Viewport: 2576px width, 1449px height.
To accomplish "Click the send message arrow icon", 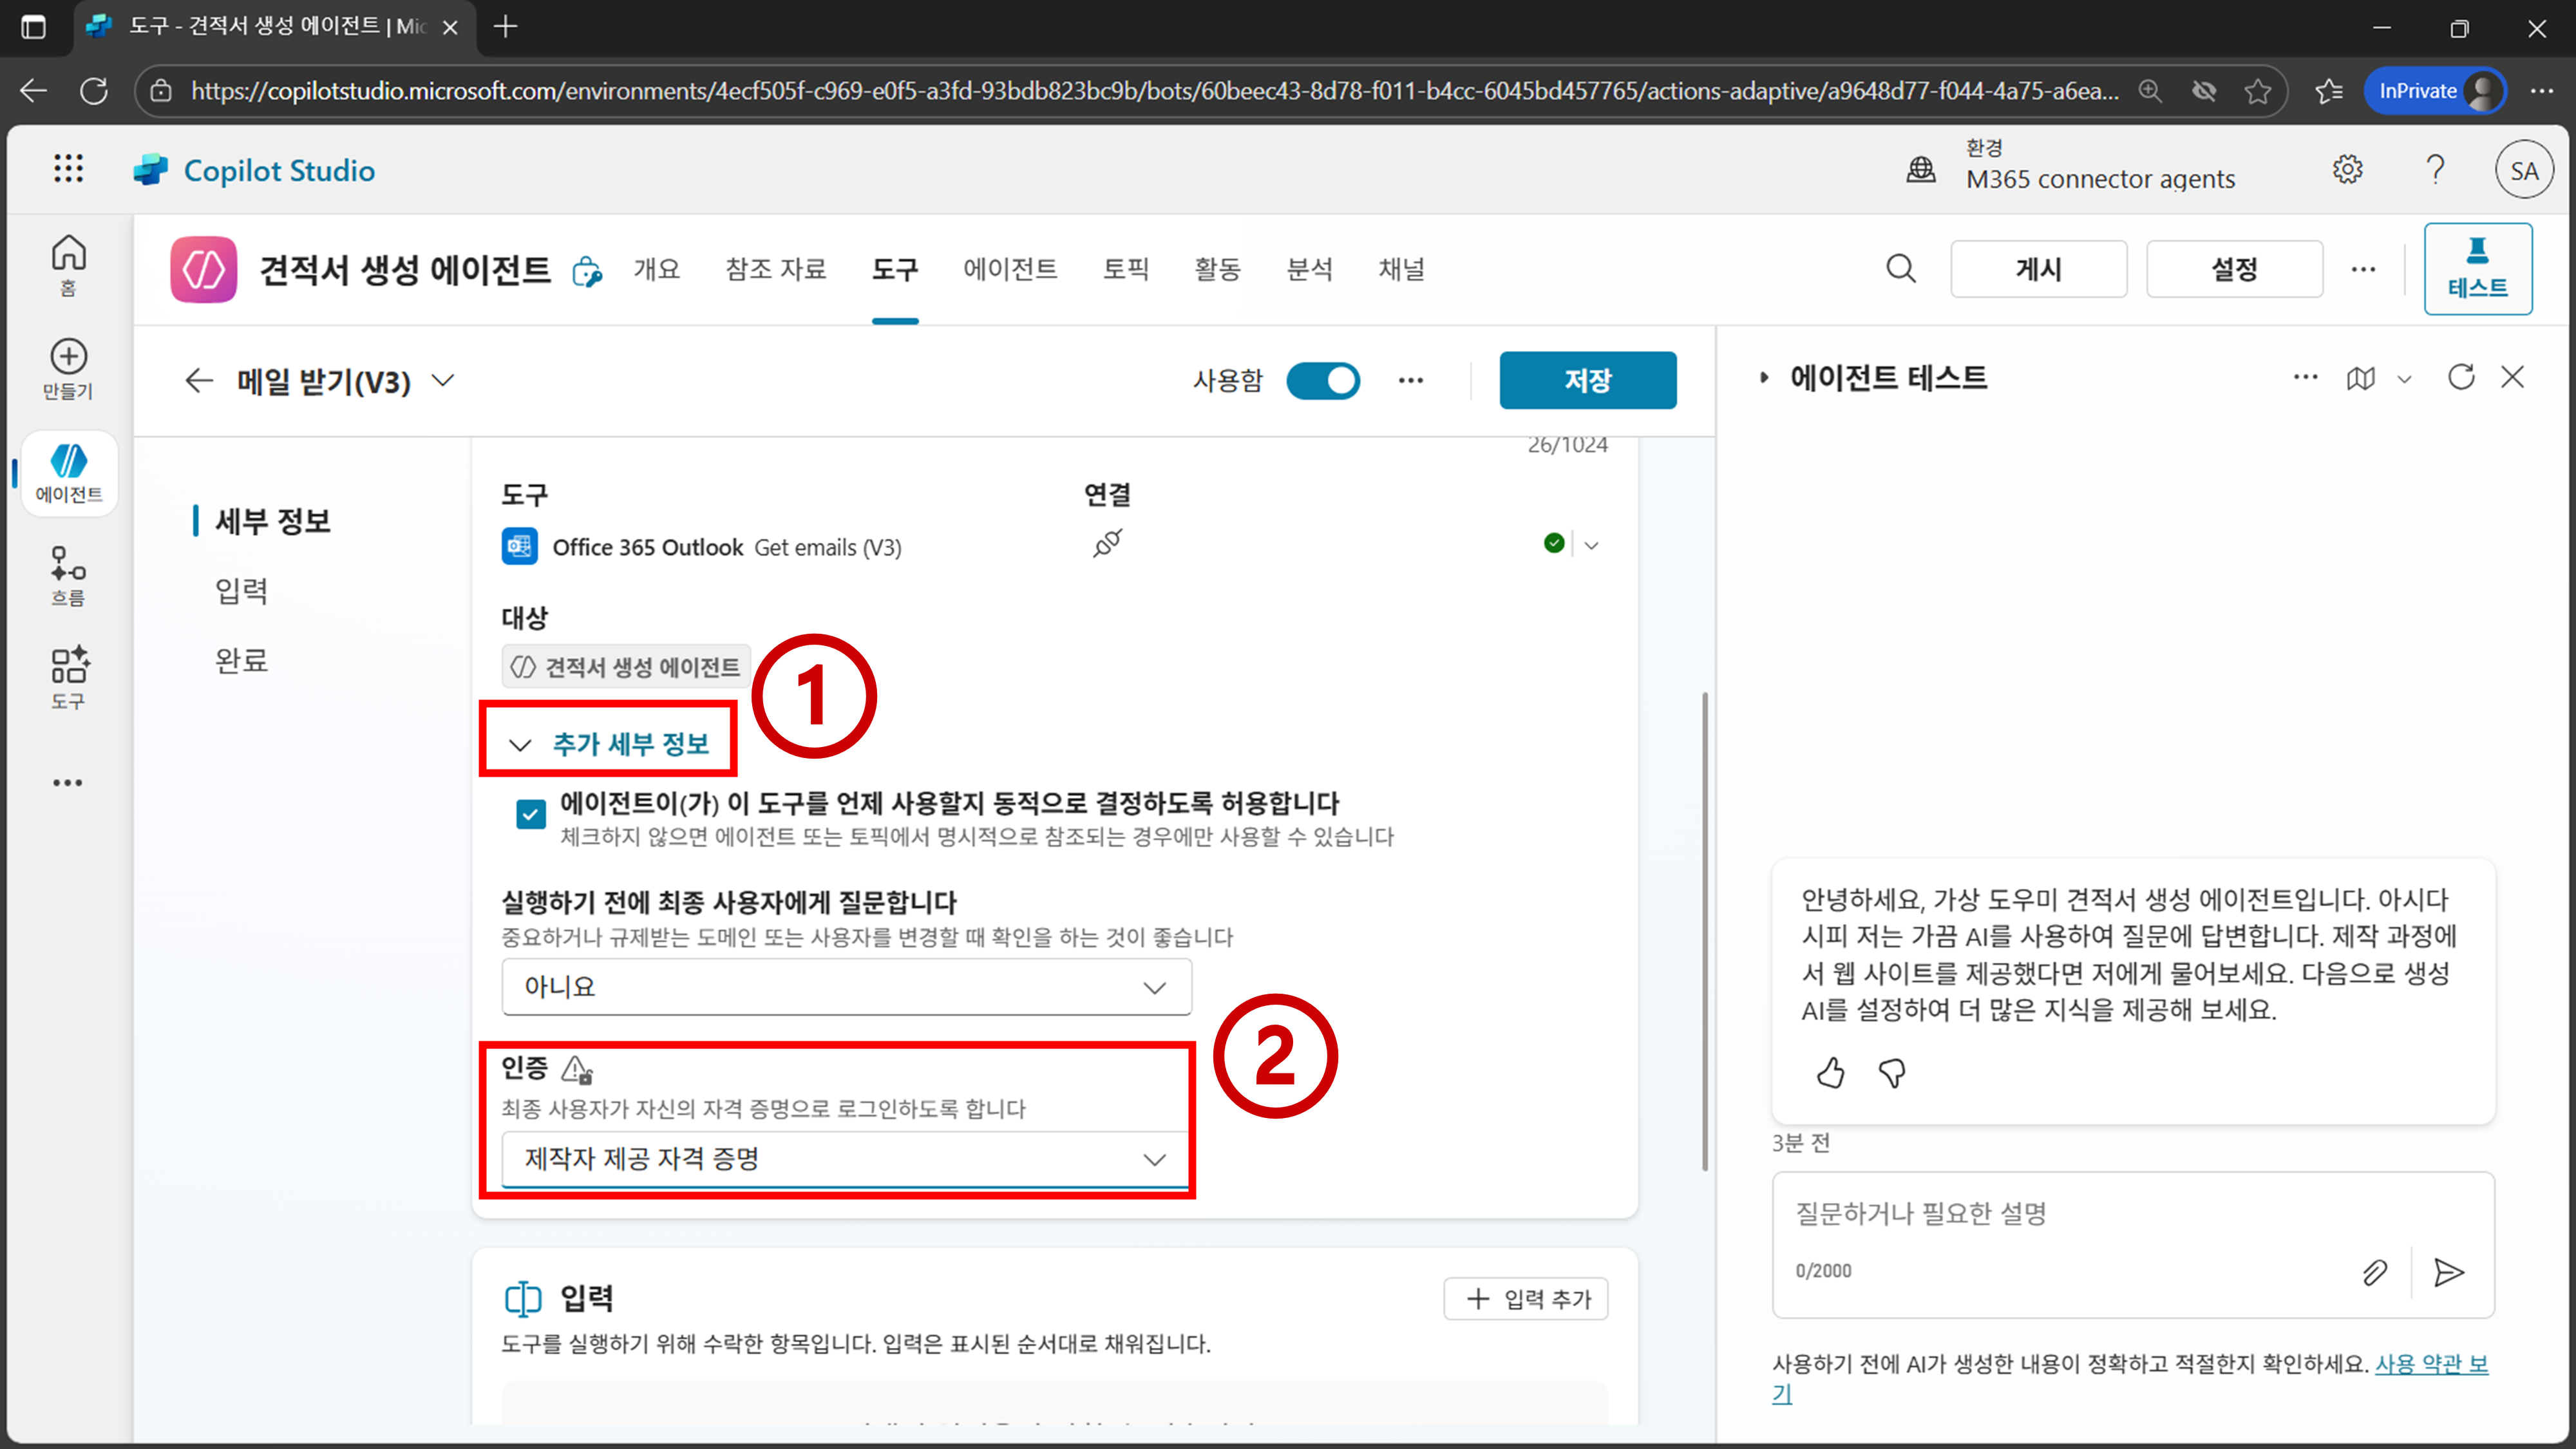I will [x=2448, y=1272].
